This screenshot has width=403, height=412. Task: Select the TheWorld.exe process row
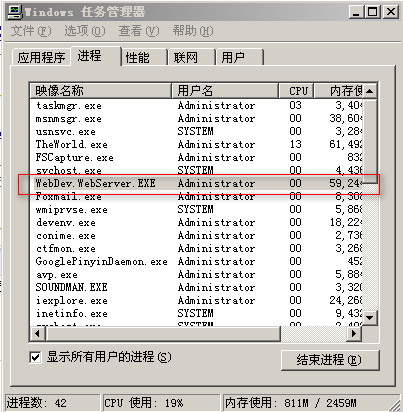click(196, 145)
